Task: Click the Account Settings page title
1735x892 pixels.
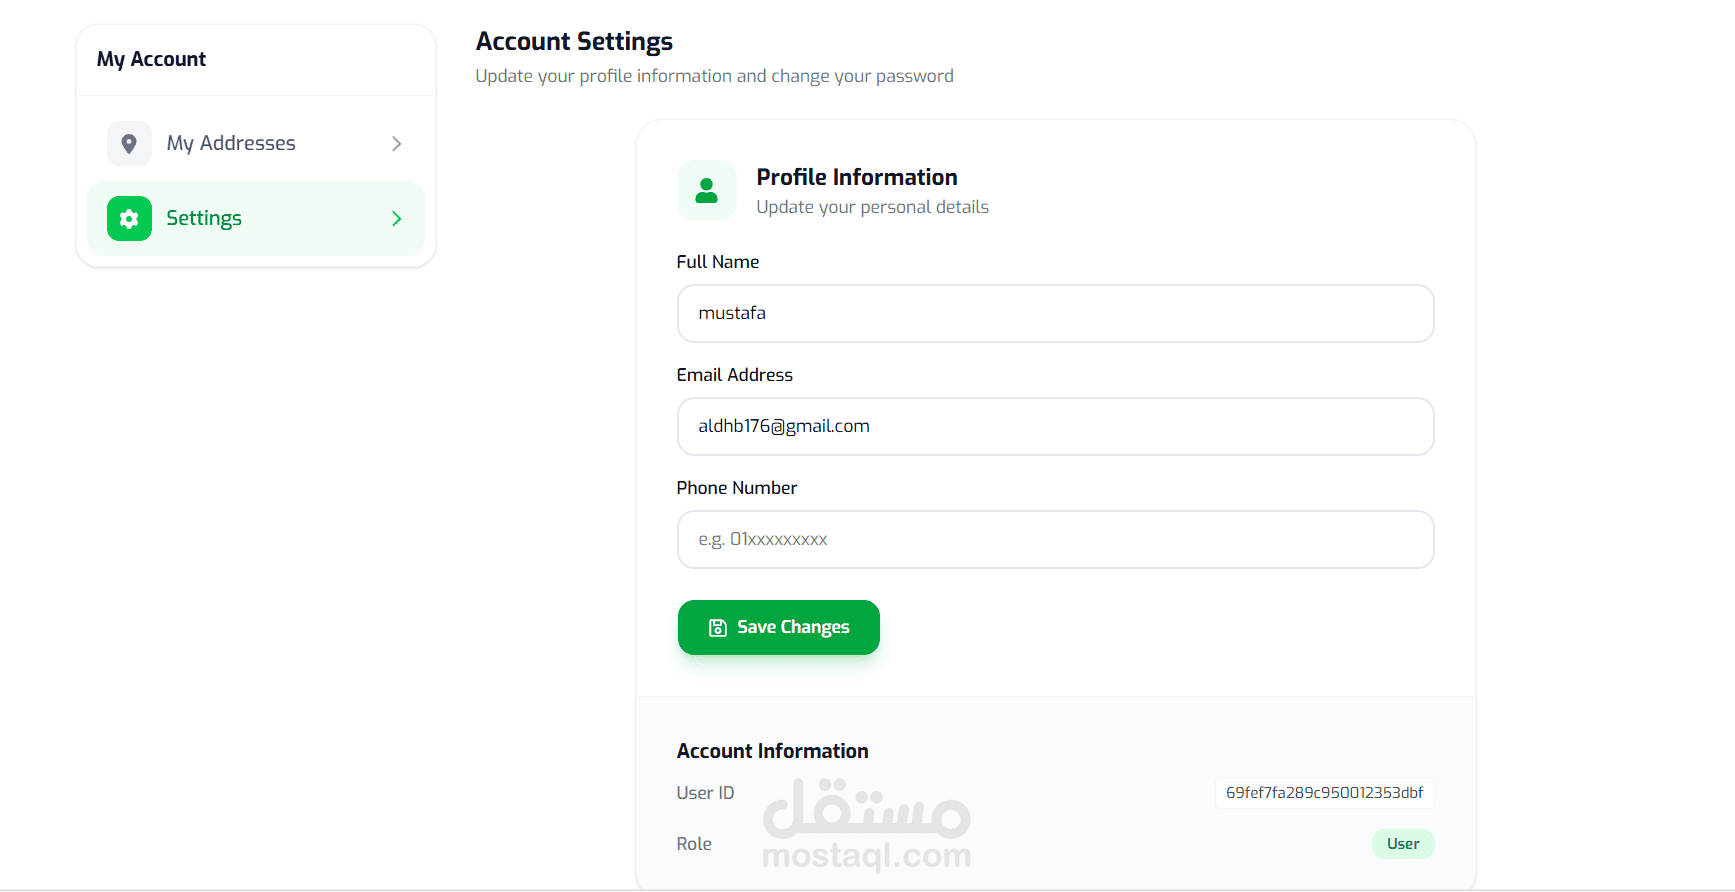Action: pyautogui.click(x=574, y=42)
